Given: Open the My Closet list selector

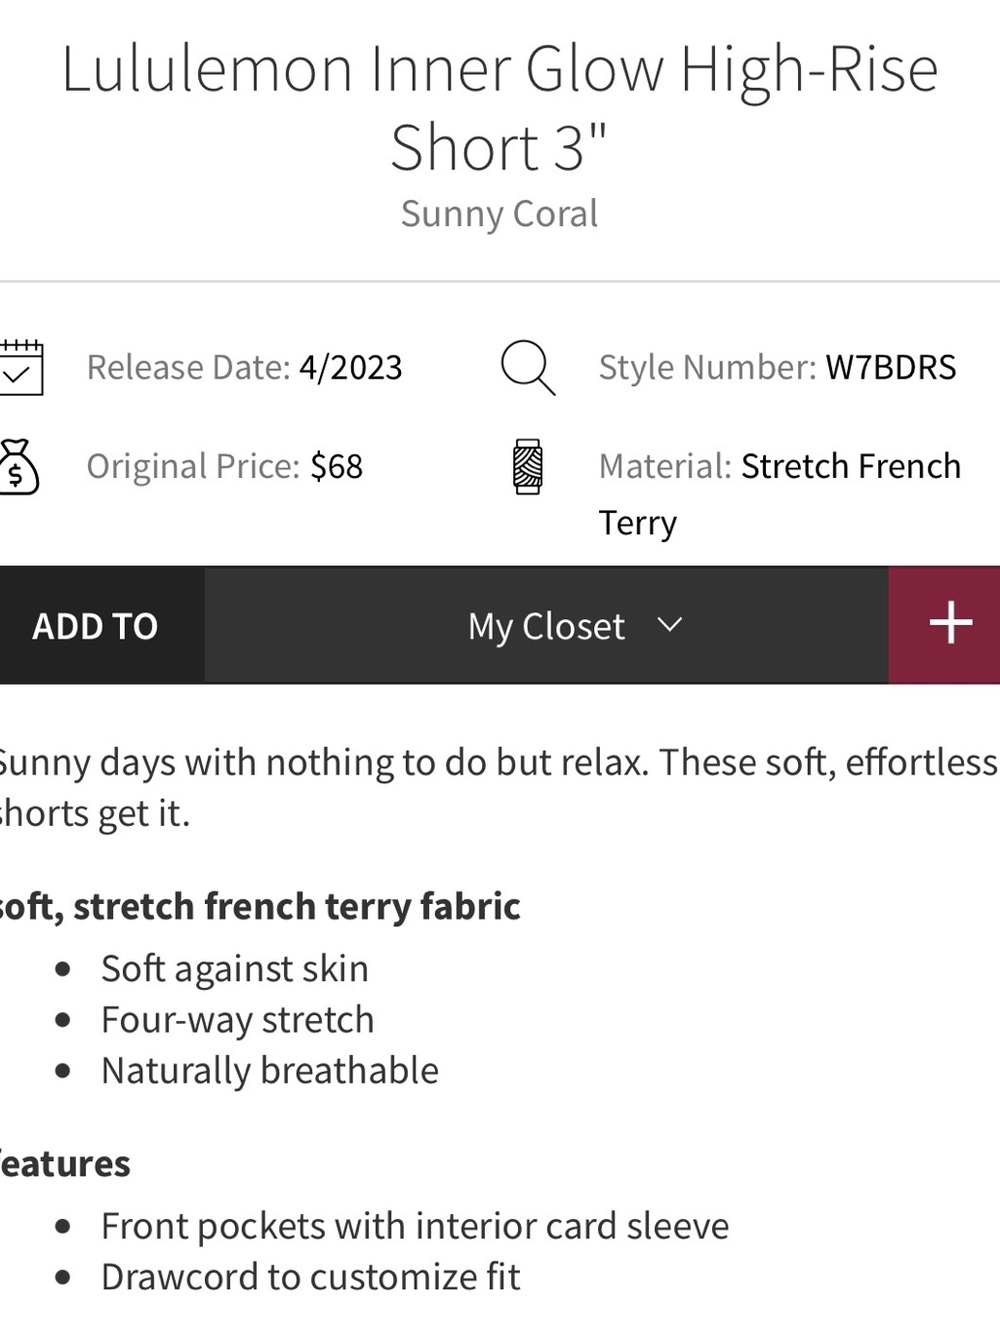Looking at the screenshot, I should [x=547, y=625].
